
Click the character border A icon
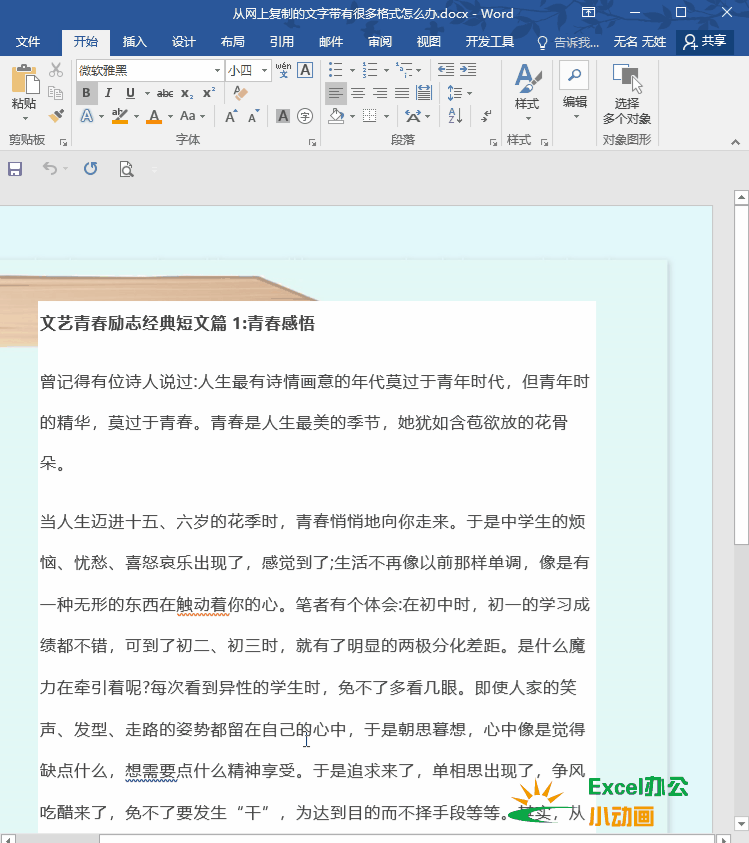(305, 70)
